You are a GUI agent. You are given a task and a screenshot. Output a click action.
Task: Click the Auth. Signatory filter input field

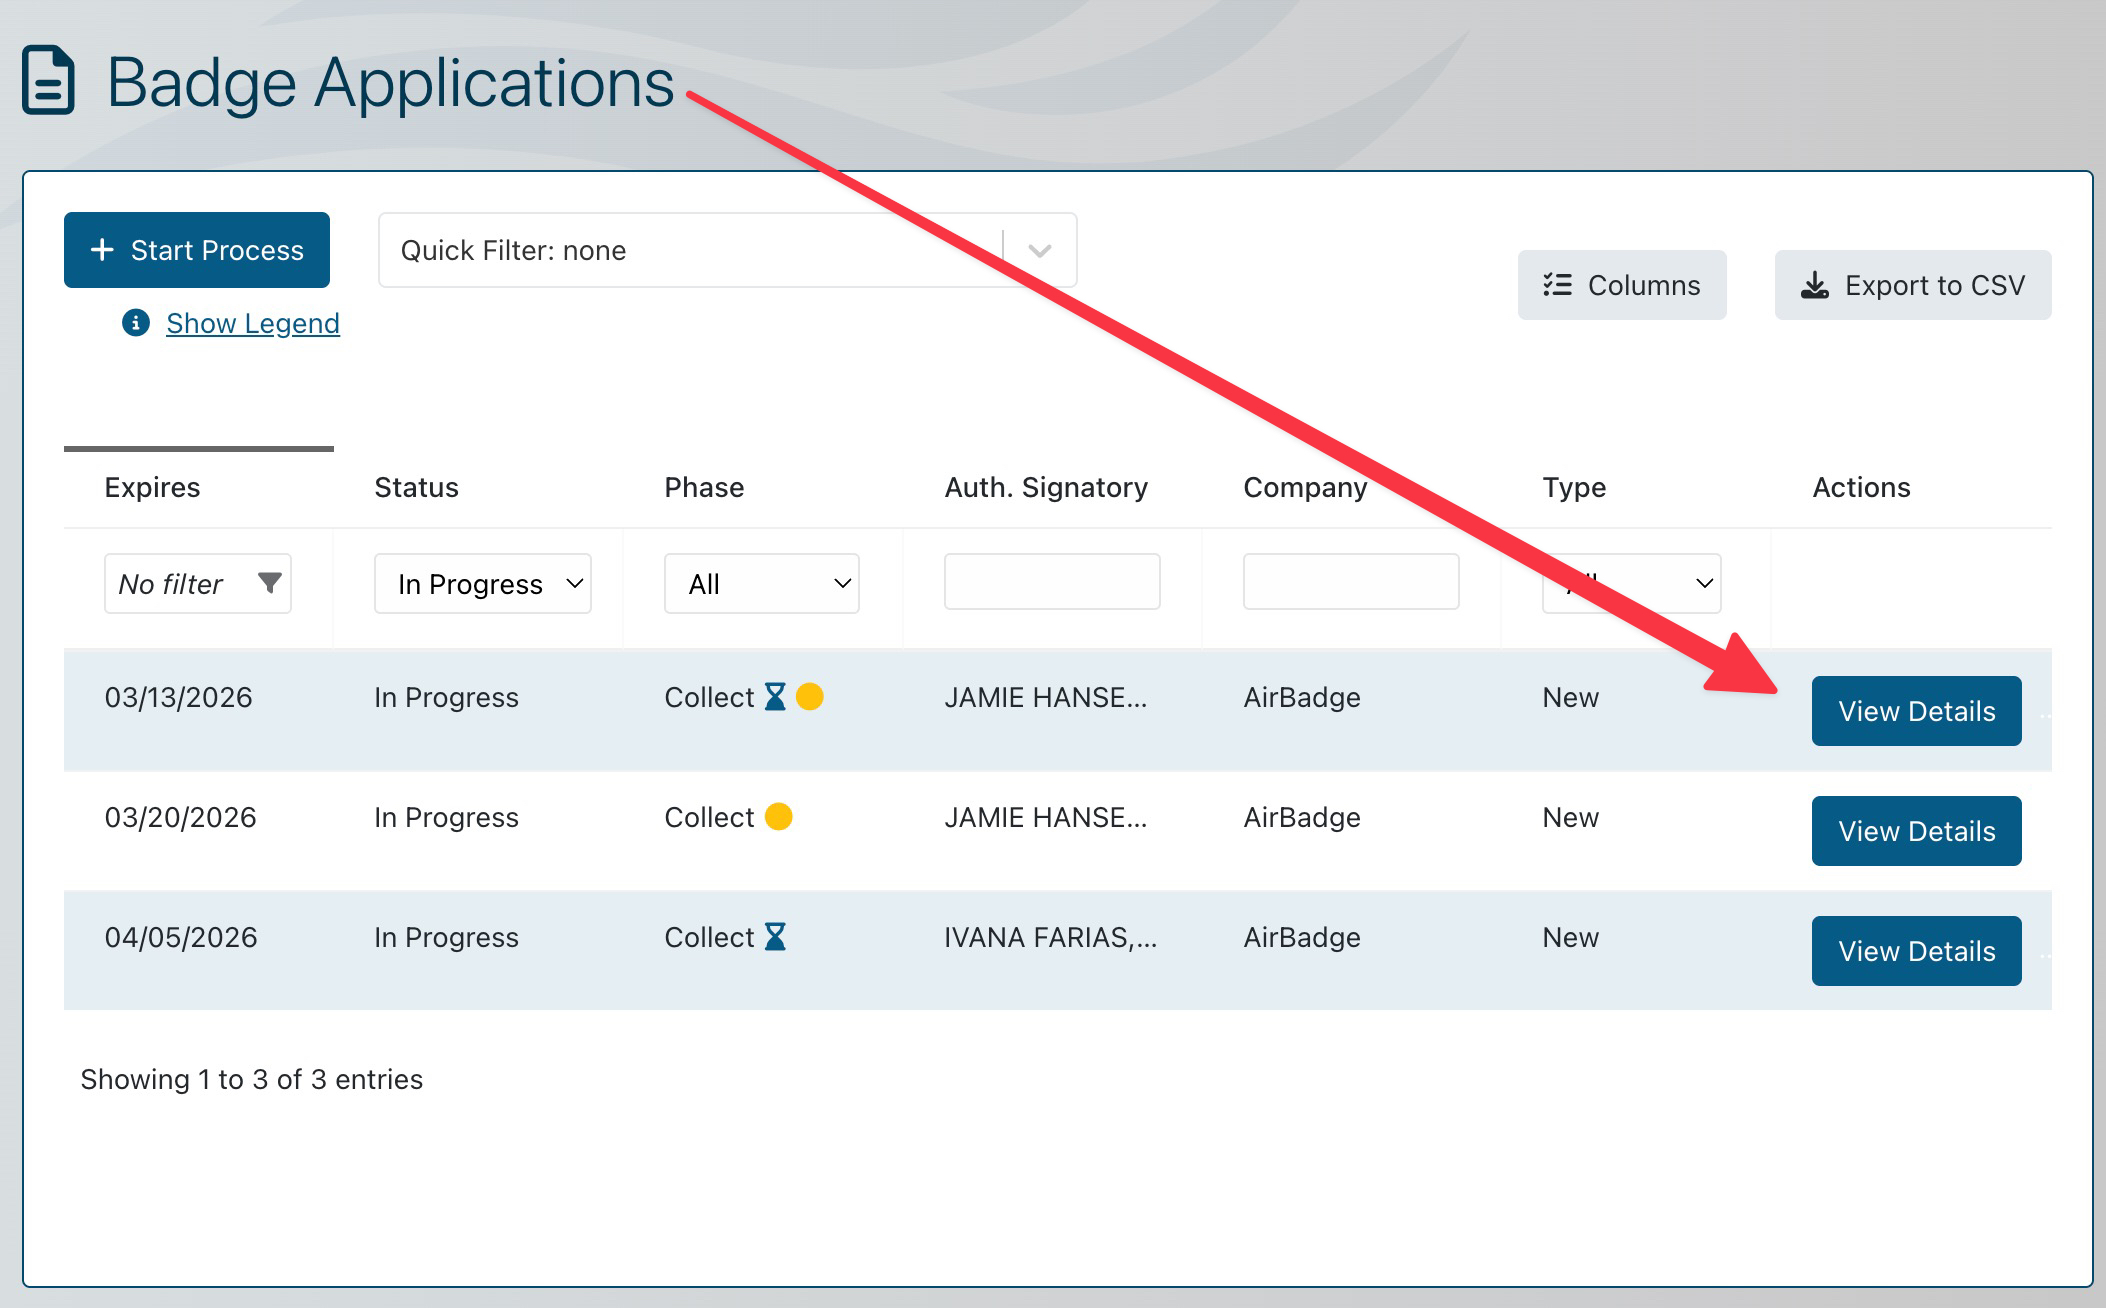[1051, 581]
